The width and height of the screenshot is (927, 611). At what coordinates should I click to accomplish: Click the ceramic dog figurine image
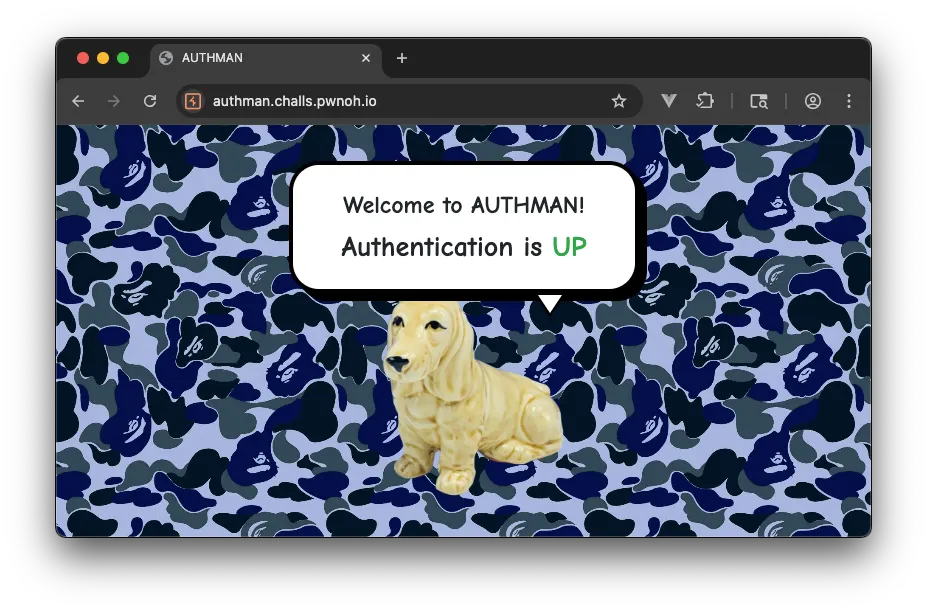tap(472, 396)
